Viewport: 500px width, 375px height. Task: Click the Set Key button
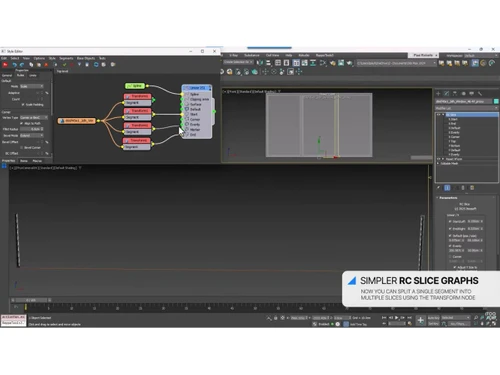[433, 324]
